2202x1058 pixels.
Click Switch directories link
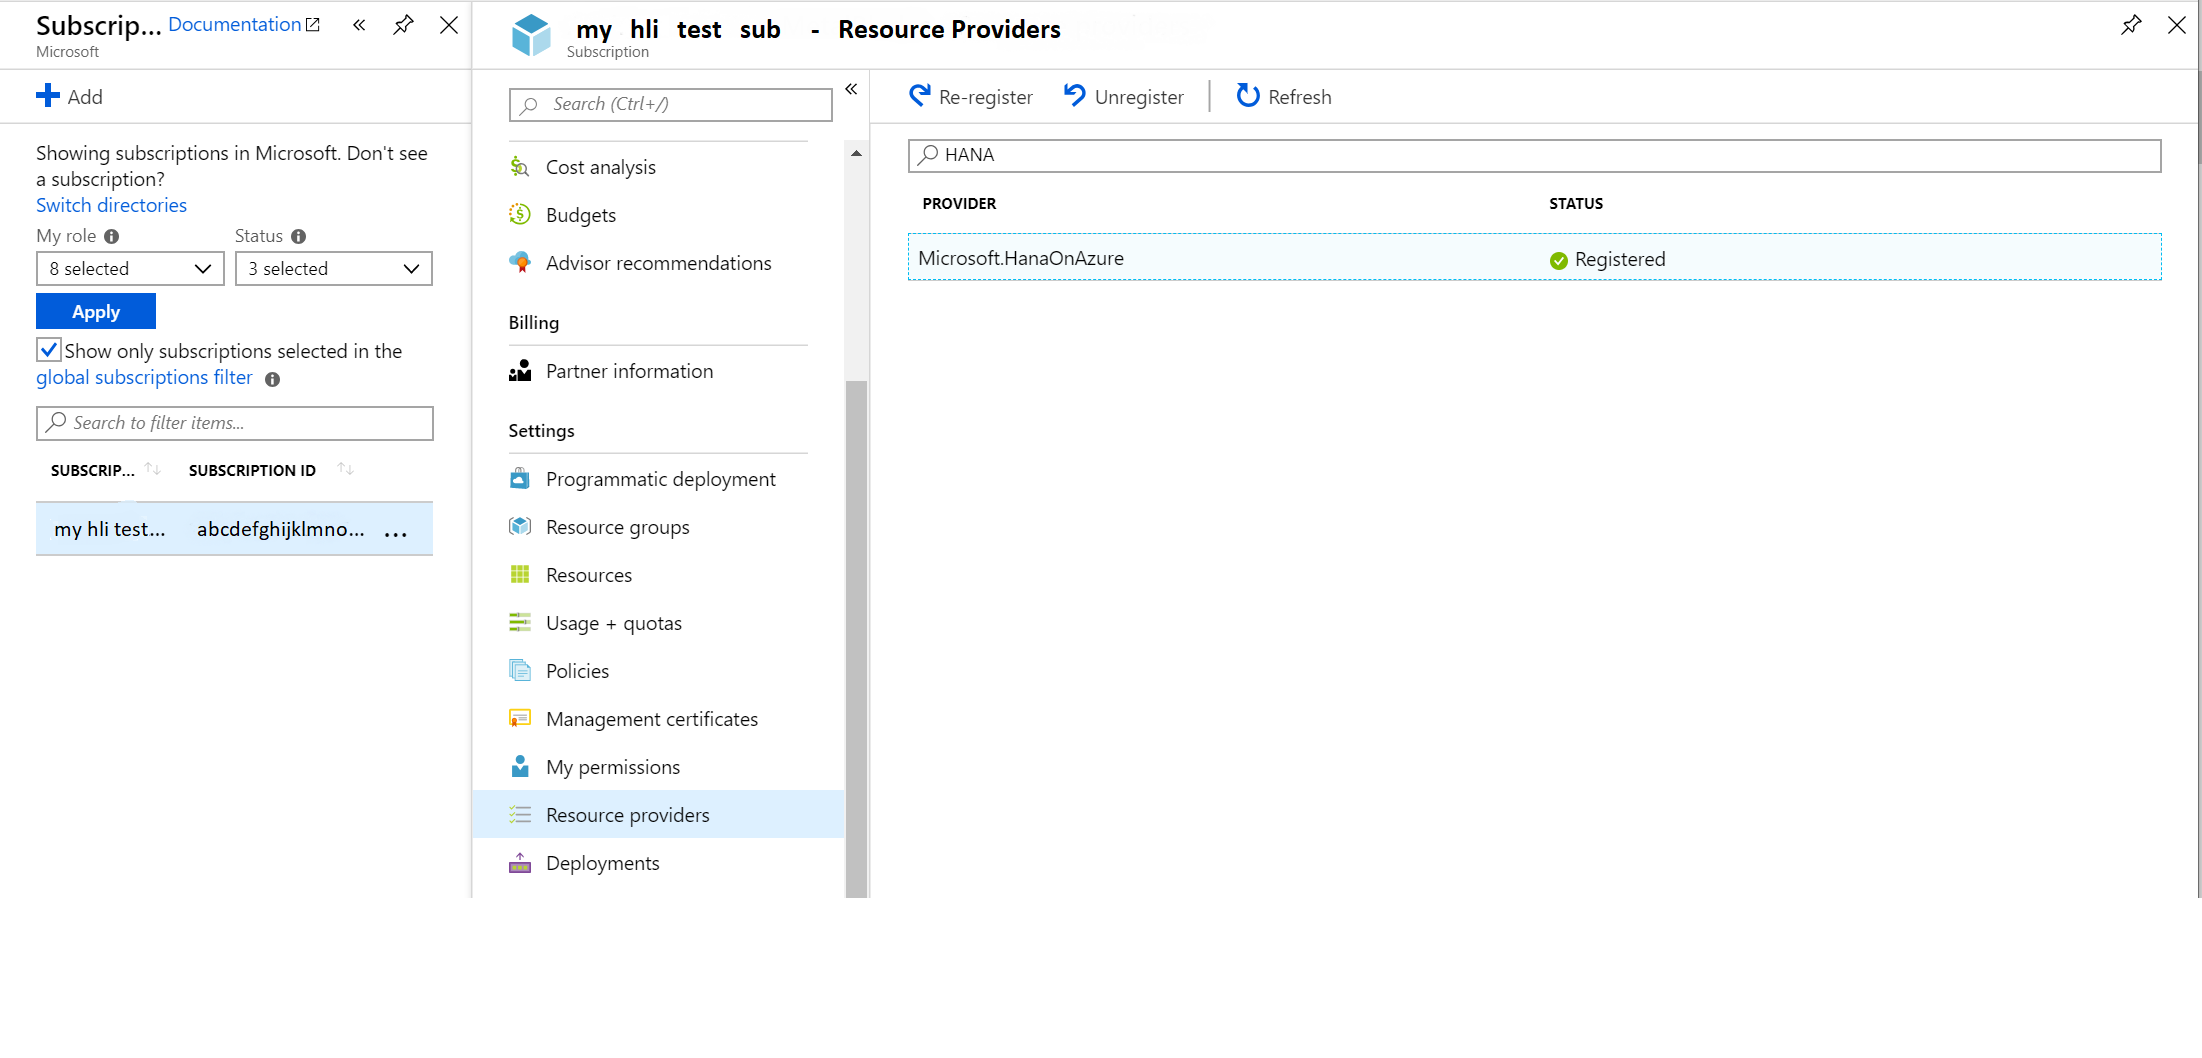tap(111, 205)
